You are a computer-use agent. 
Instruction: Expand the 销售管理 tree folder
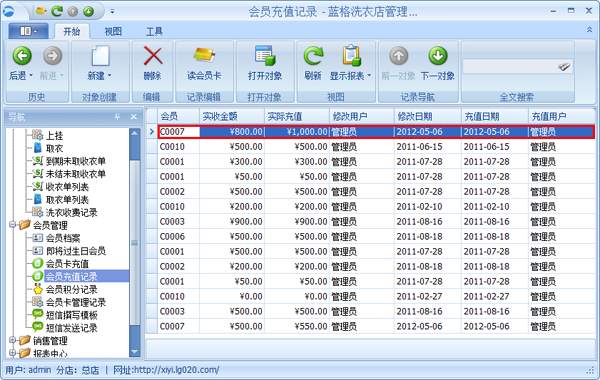(12, 340)
